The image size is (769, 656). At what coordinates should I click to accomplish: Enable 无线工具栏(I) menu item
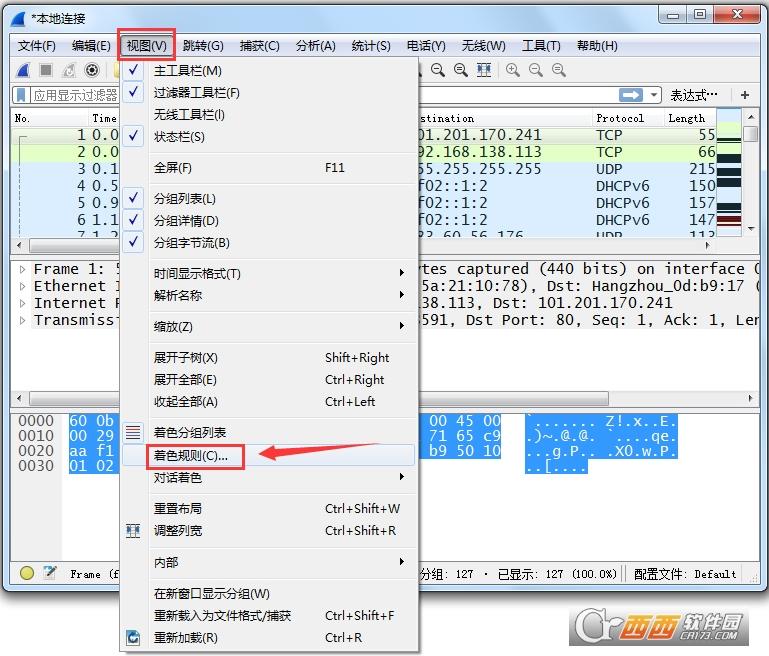point(269,115)
